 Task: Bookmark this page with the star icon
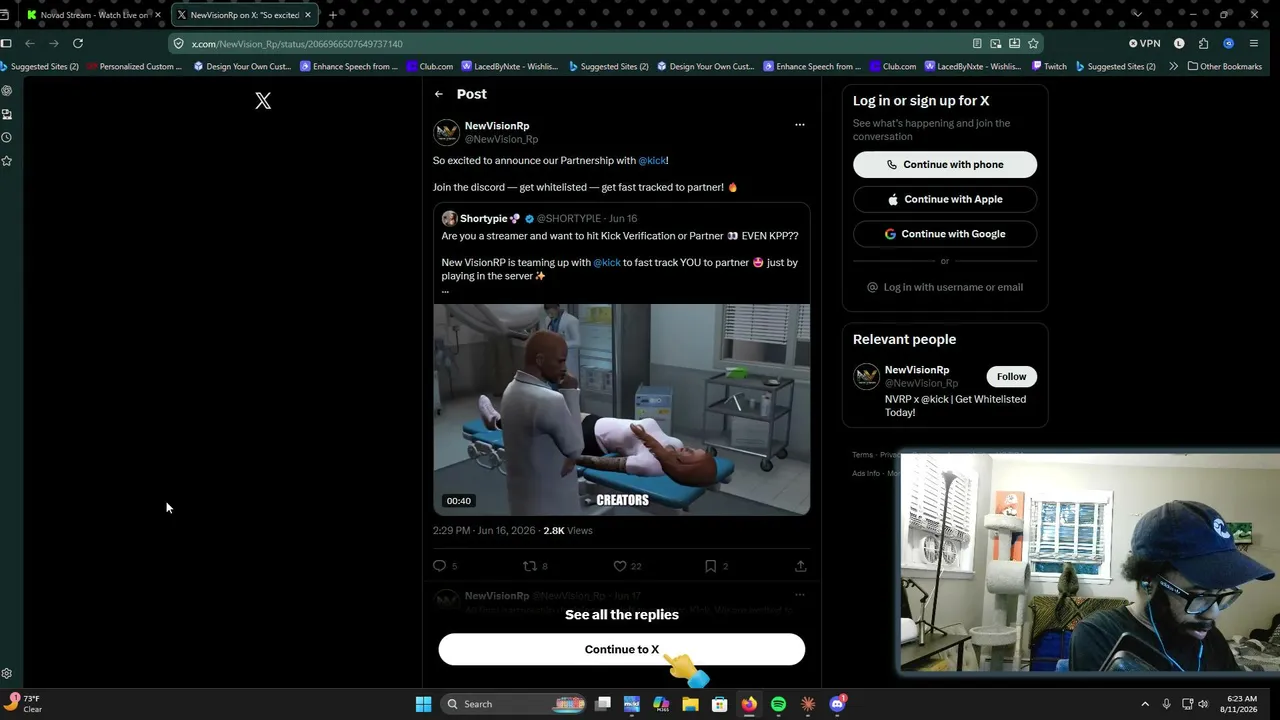click(1033, 43)
